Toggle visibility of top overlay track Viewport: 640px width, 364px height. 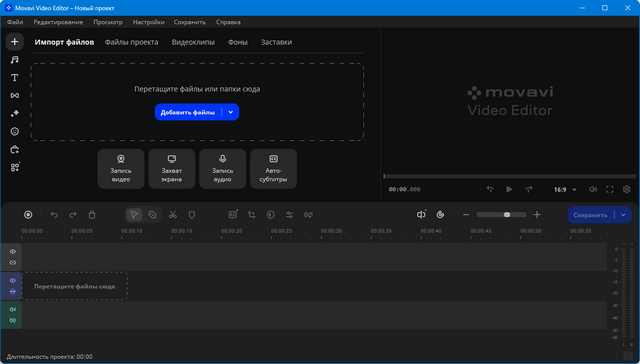tap(13, 252)
